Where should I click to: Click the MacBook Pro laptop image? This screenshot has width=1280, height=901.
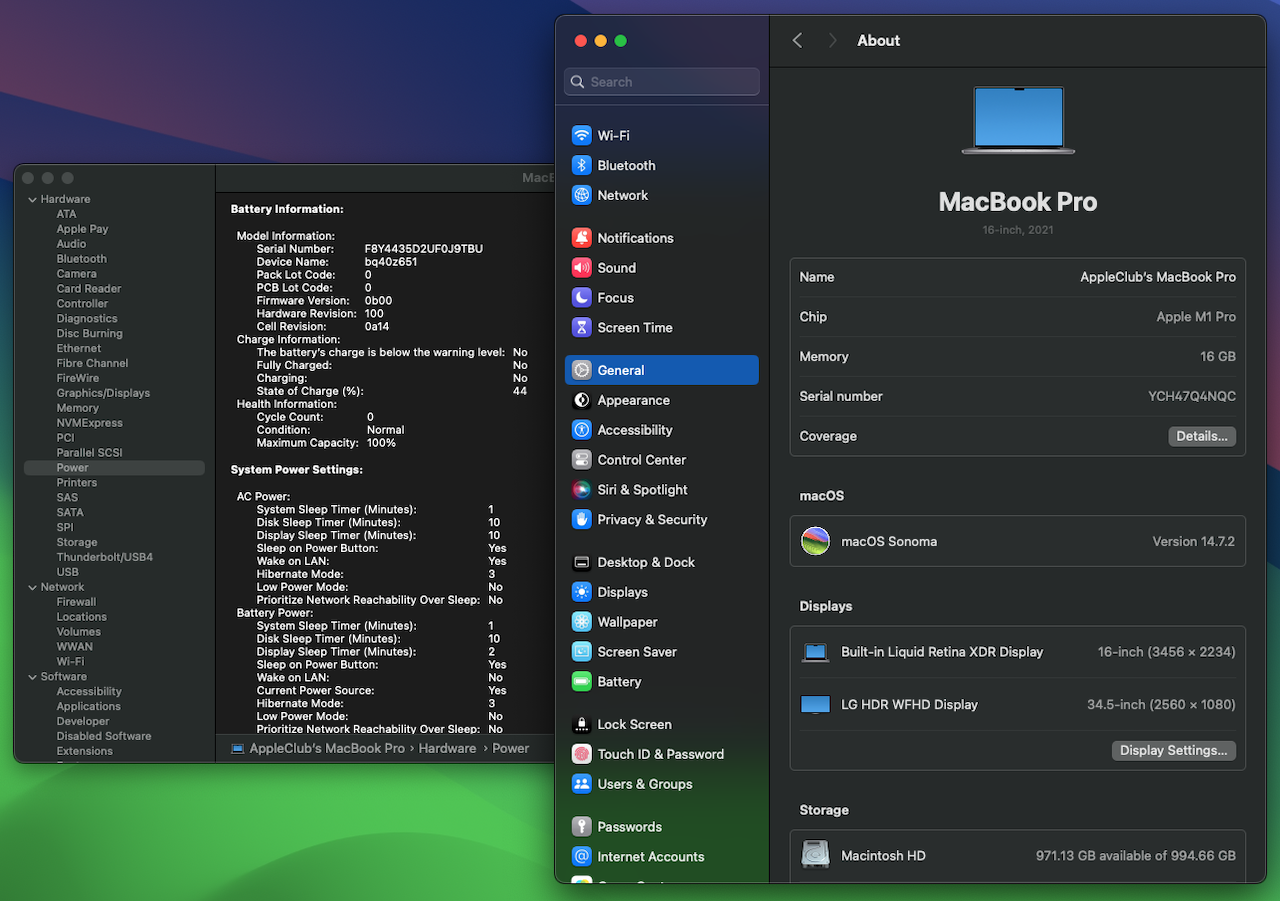(x=1018, y=120)
